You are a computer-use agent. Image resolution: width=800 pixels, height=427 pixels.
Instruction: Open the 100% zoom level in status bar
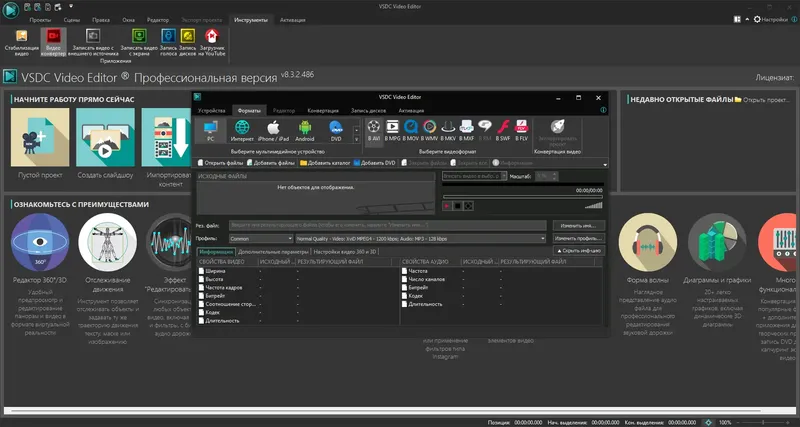click(x=725, y=422)
